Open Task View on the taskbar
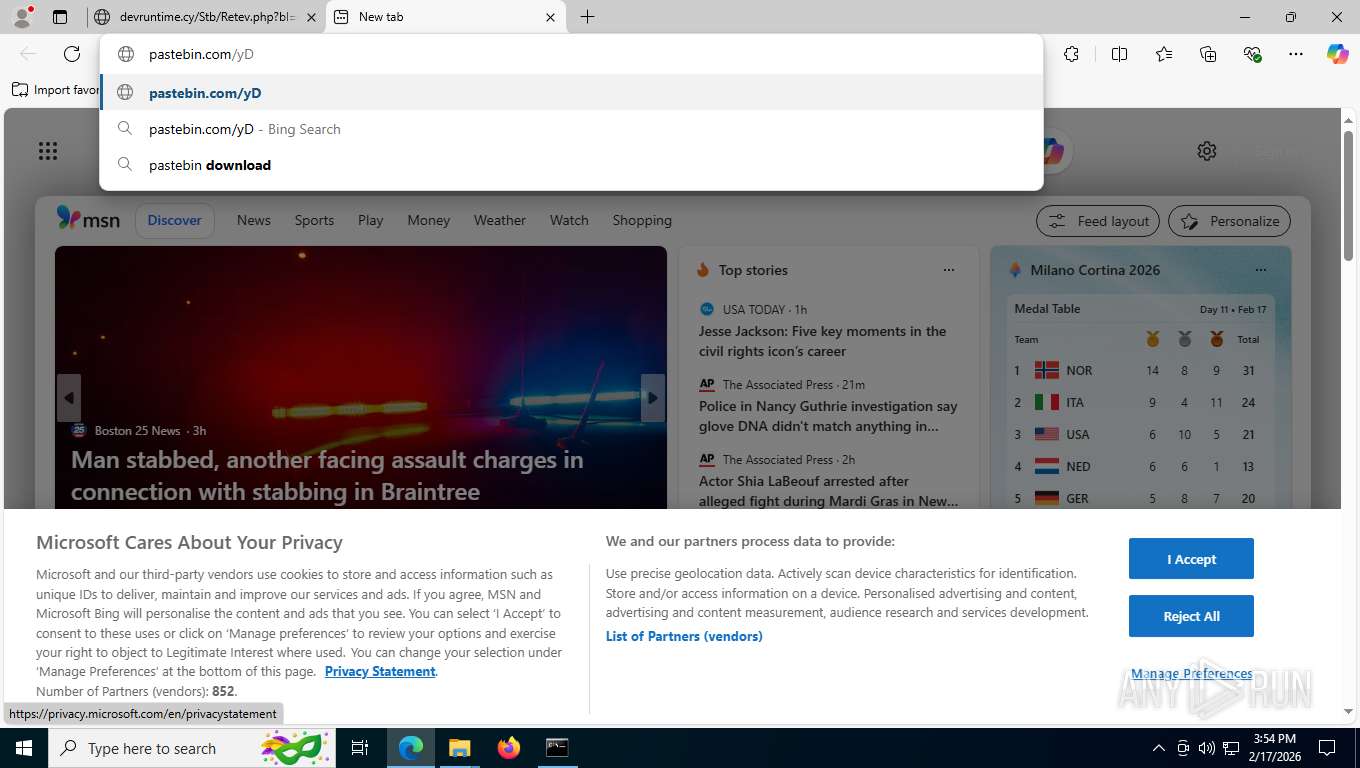The image size is (1360, 768). 360,748
